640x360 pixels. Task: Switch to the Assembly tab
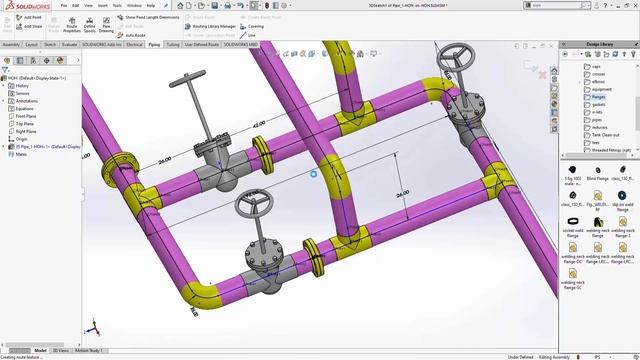tap(11, 44)
